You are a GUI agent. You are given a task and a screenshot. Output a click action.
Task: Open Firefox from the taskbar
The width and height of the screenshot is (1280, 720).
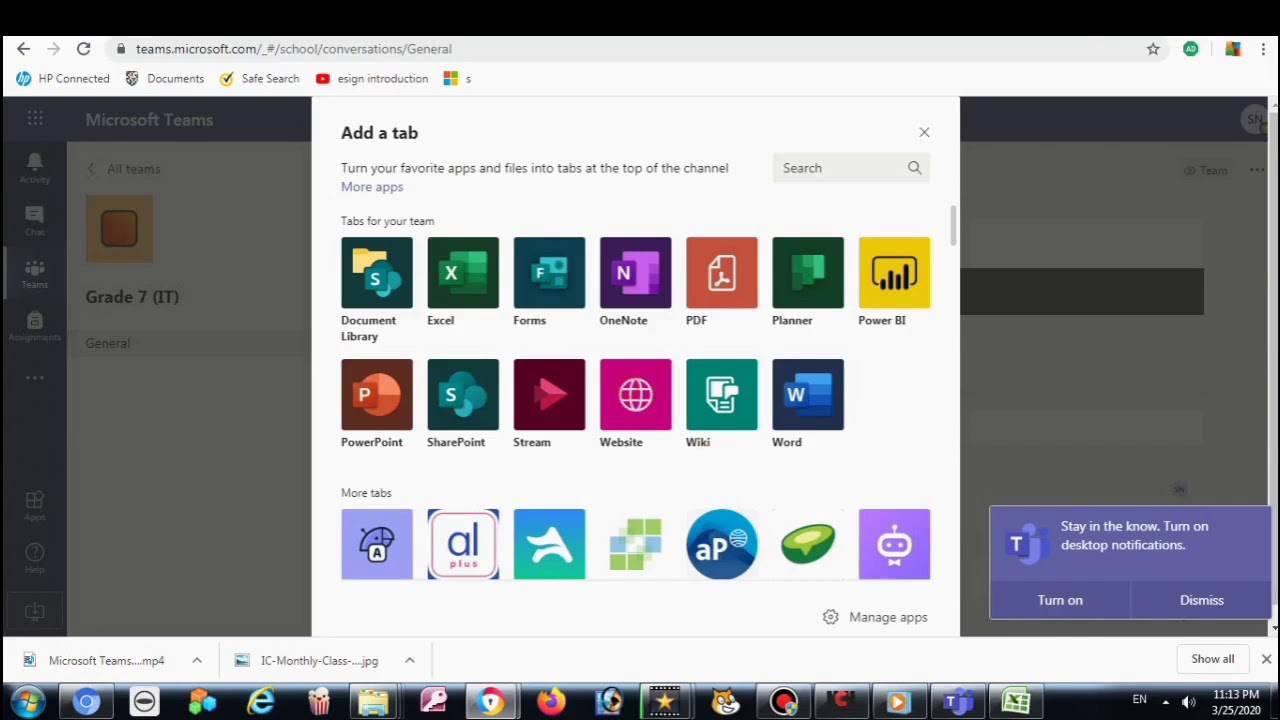pos(550,702)
